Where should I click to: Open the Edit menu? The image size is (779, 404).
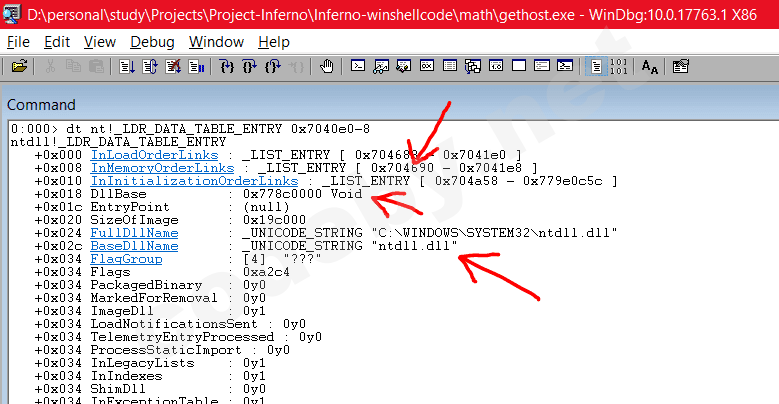click(57, 42)
